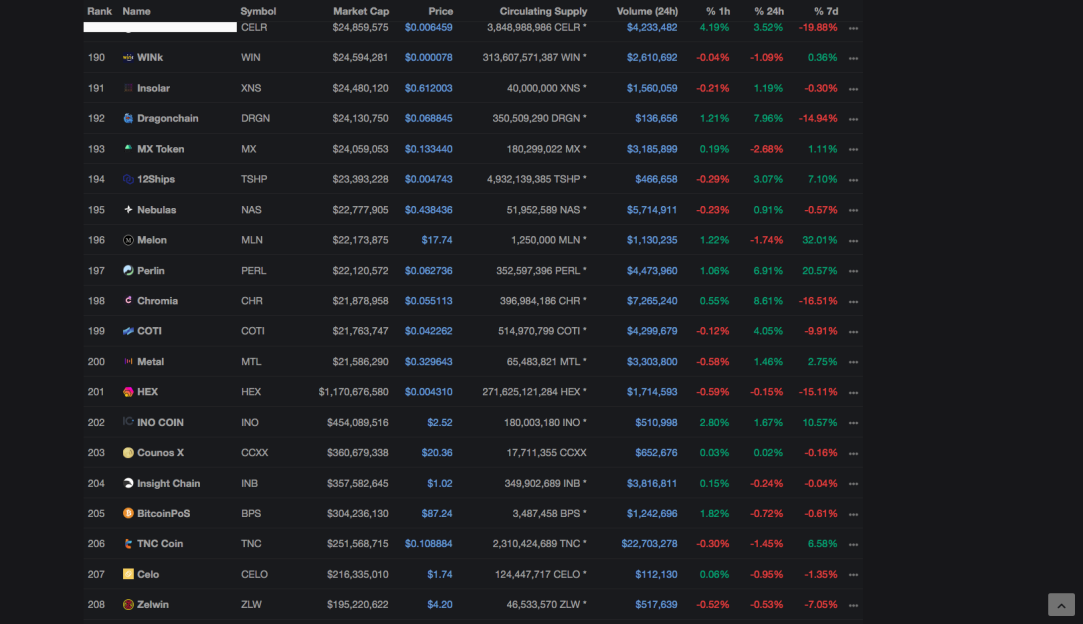This screenshot has height=624, width=1083.
Task: Select Counos X supply 17,711,355 CCXX
Action: coord(546,453)
